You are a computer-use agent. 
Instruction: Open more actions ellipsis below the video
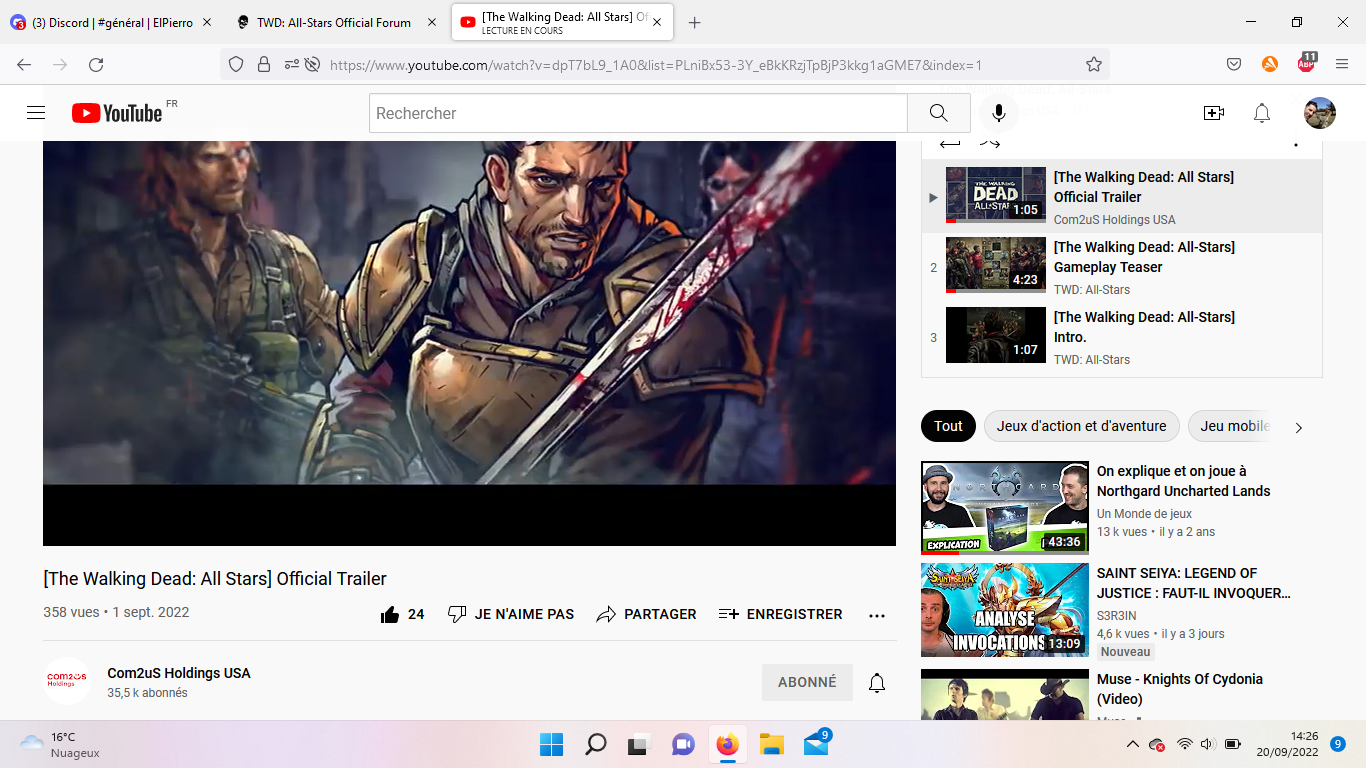[x=877, y=615]
